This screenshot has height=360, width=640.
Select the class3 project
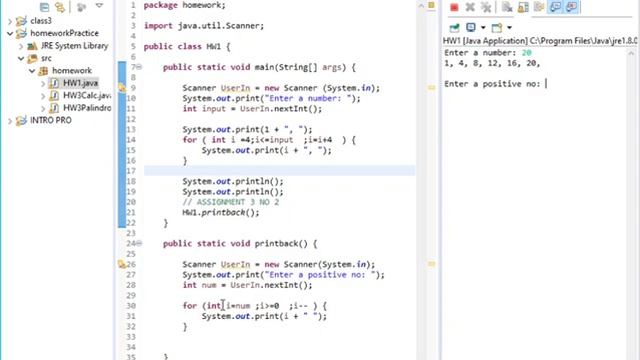[41, 21]
